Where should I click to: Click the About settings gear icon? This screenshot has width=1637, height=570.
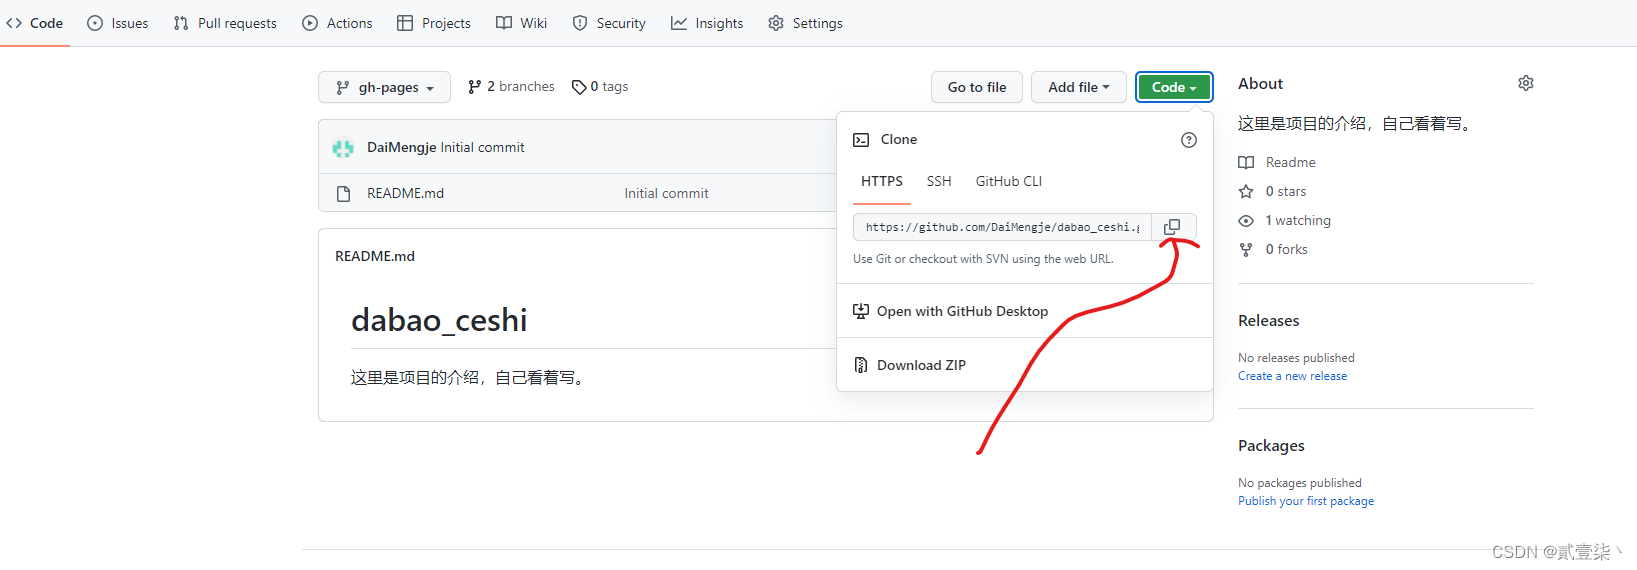[1526, 83]
